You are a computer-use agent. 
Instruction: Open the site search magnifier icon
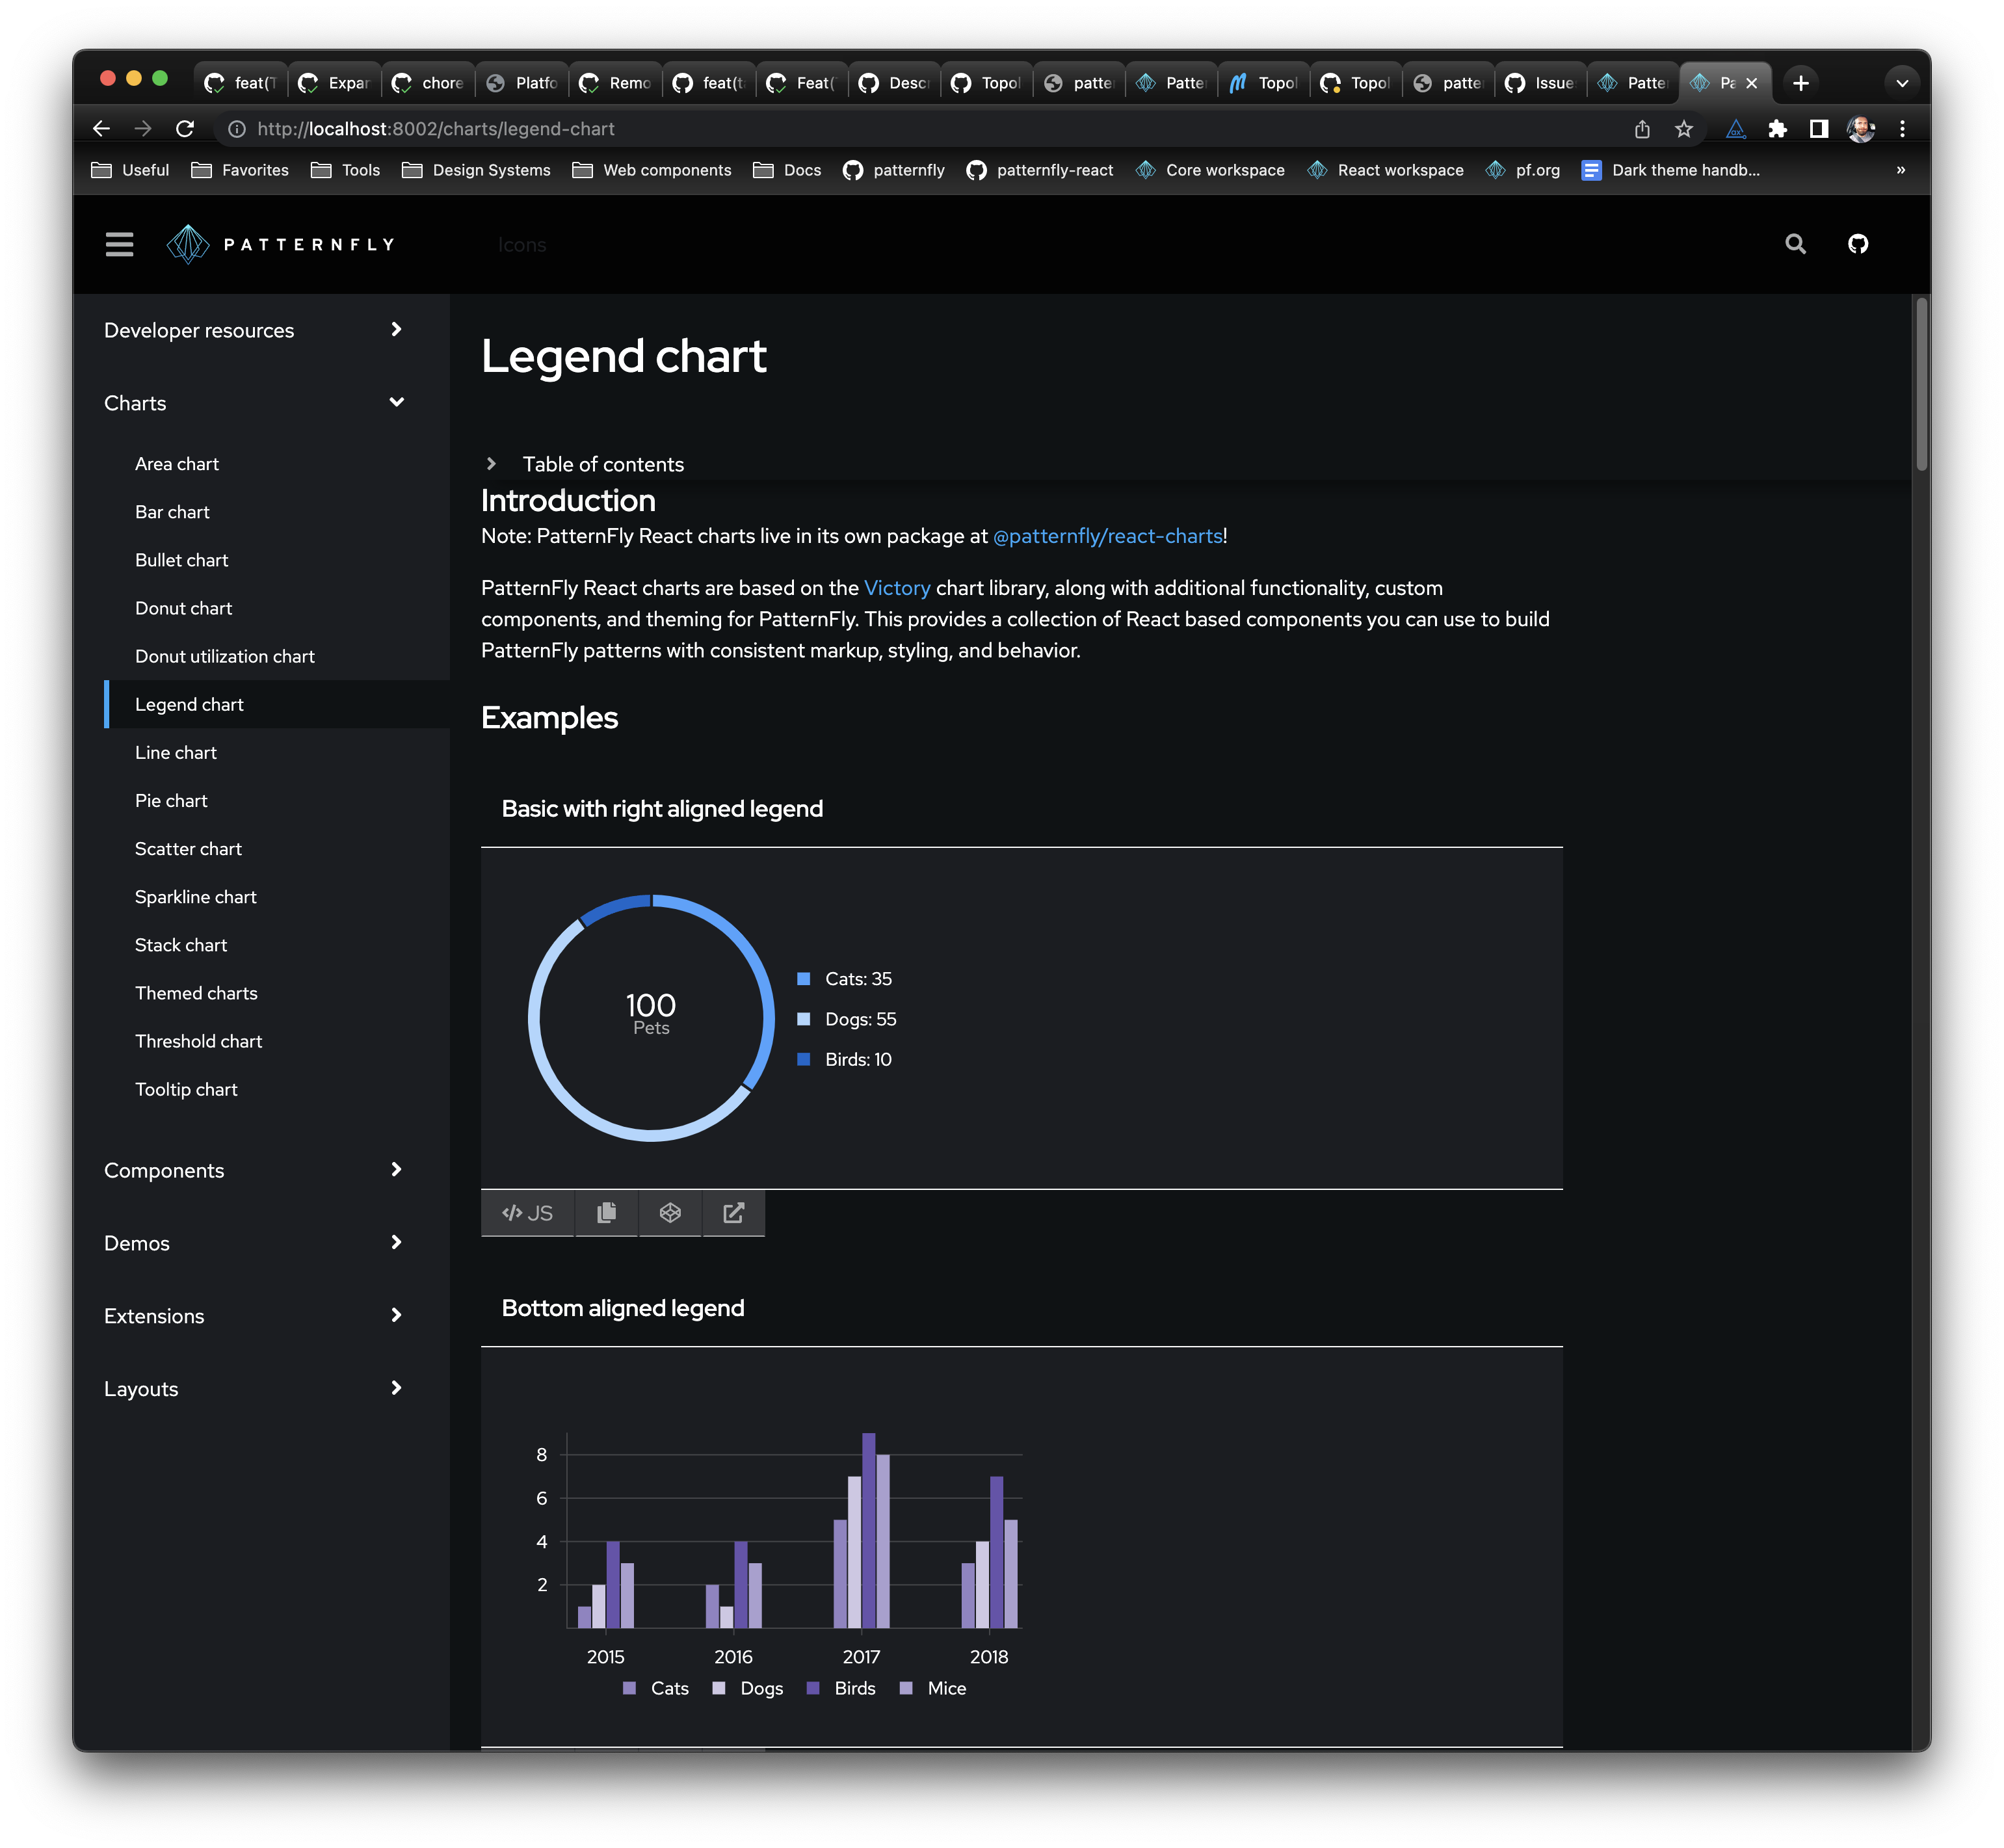click(1795, 244)
